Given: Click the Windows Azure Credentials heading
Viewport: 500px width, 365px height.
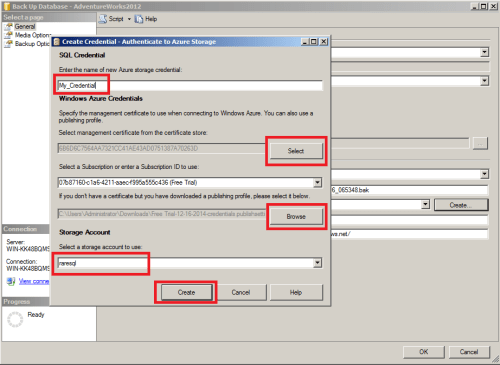Looking at the screenshot, I should [101, 99].
